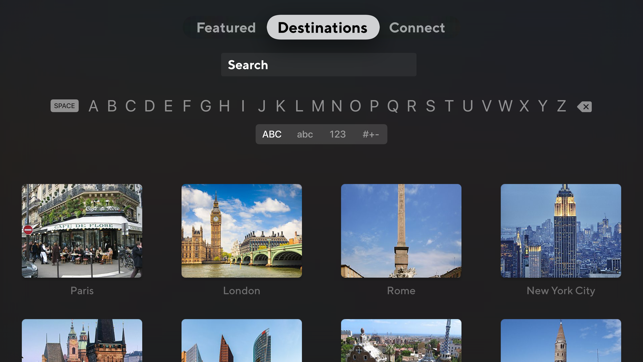Tap the SPACE key on keyboard
643x362 pixels.
64,106
